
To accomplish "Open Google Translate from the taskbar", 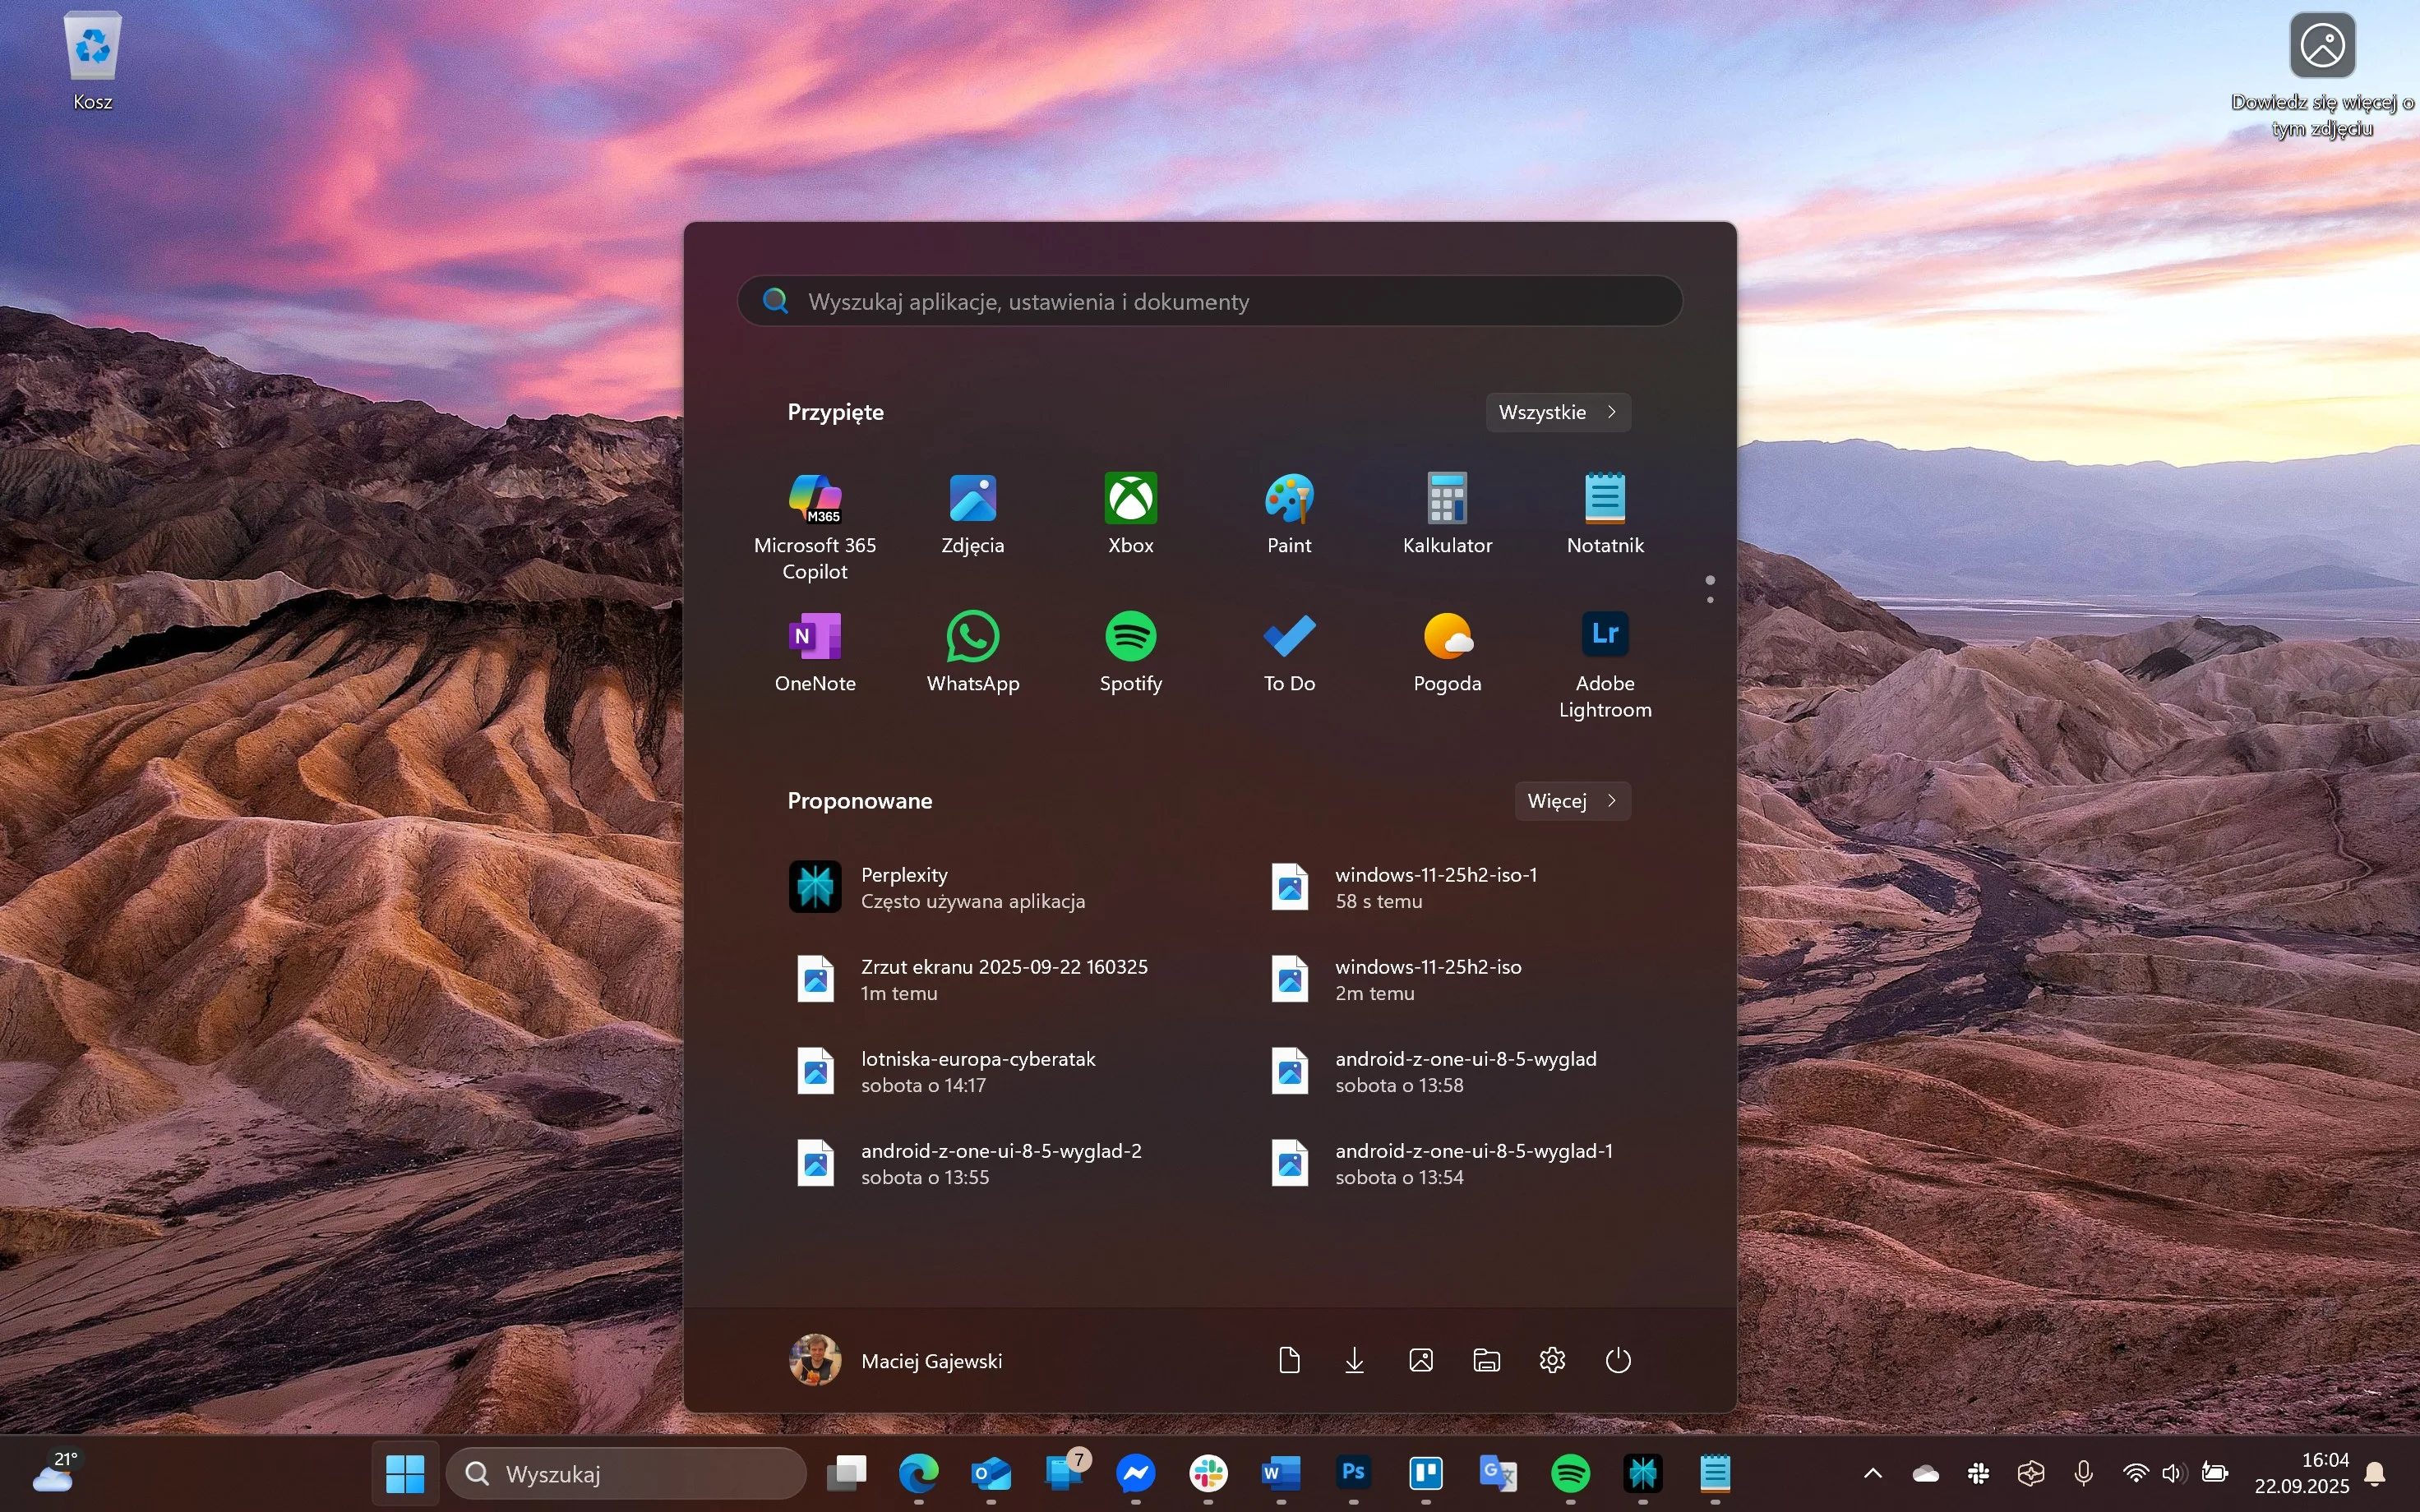I will [x=1498, y=1473].
